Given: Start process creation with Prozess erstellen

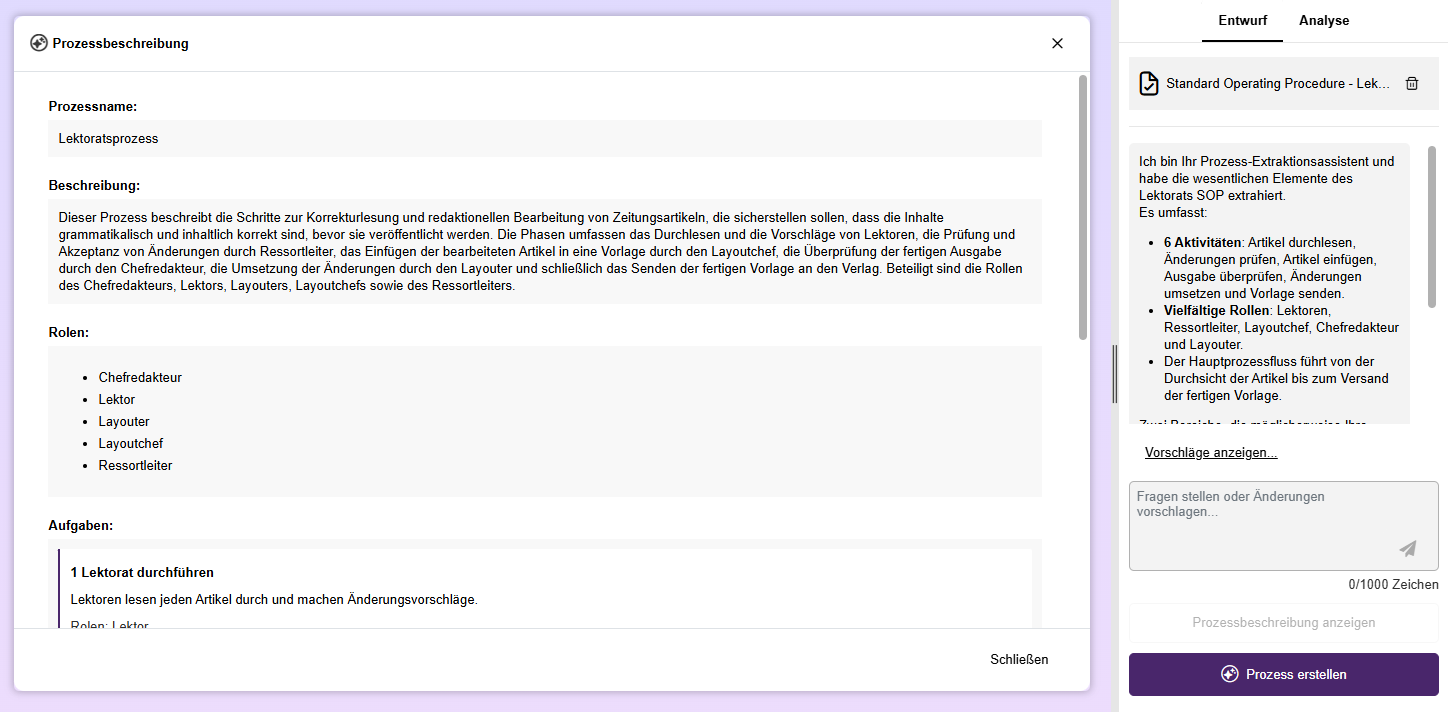Looking at the screenshot, I should click(x=1283, y=674).
